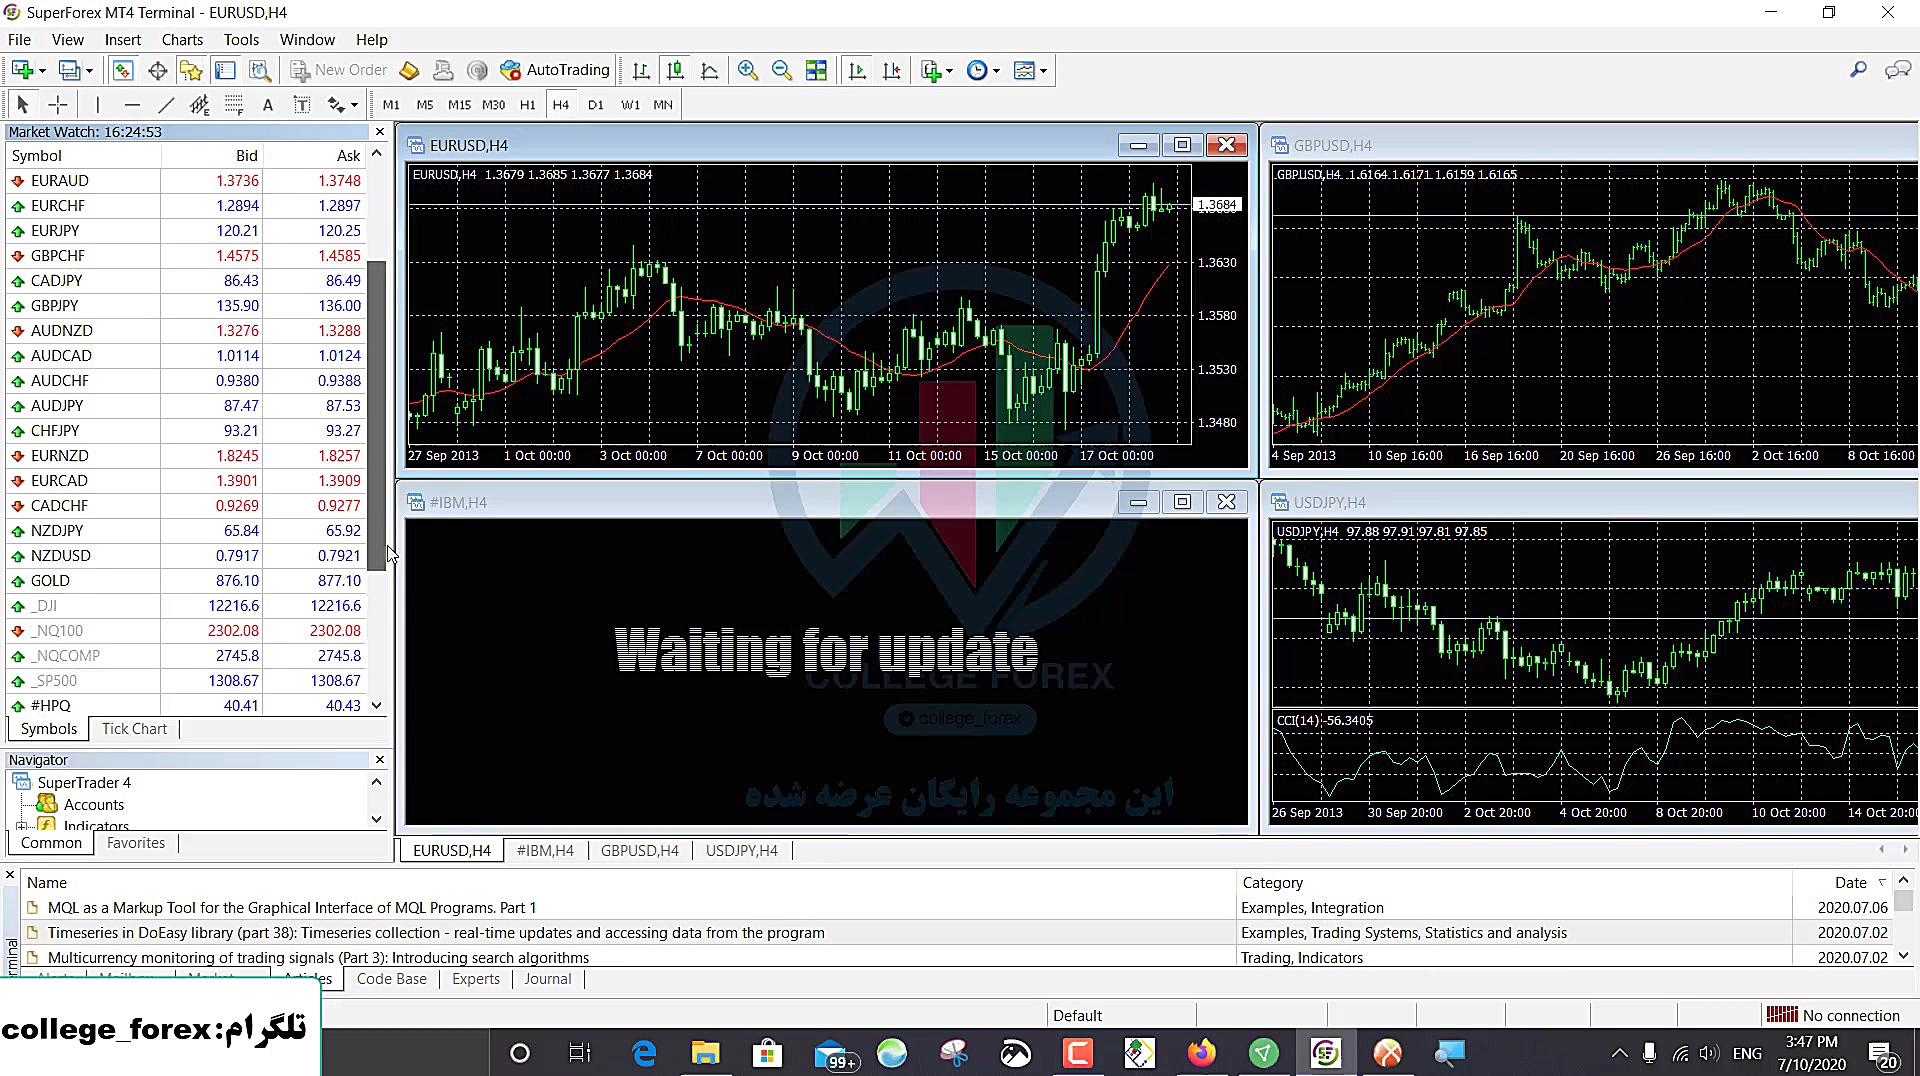Zoom in on the chart
The image size is (1920, 1076).
pos(747,70)
